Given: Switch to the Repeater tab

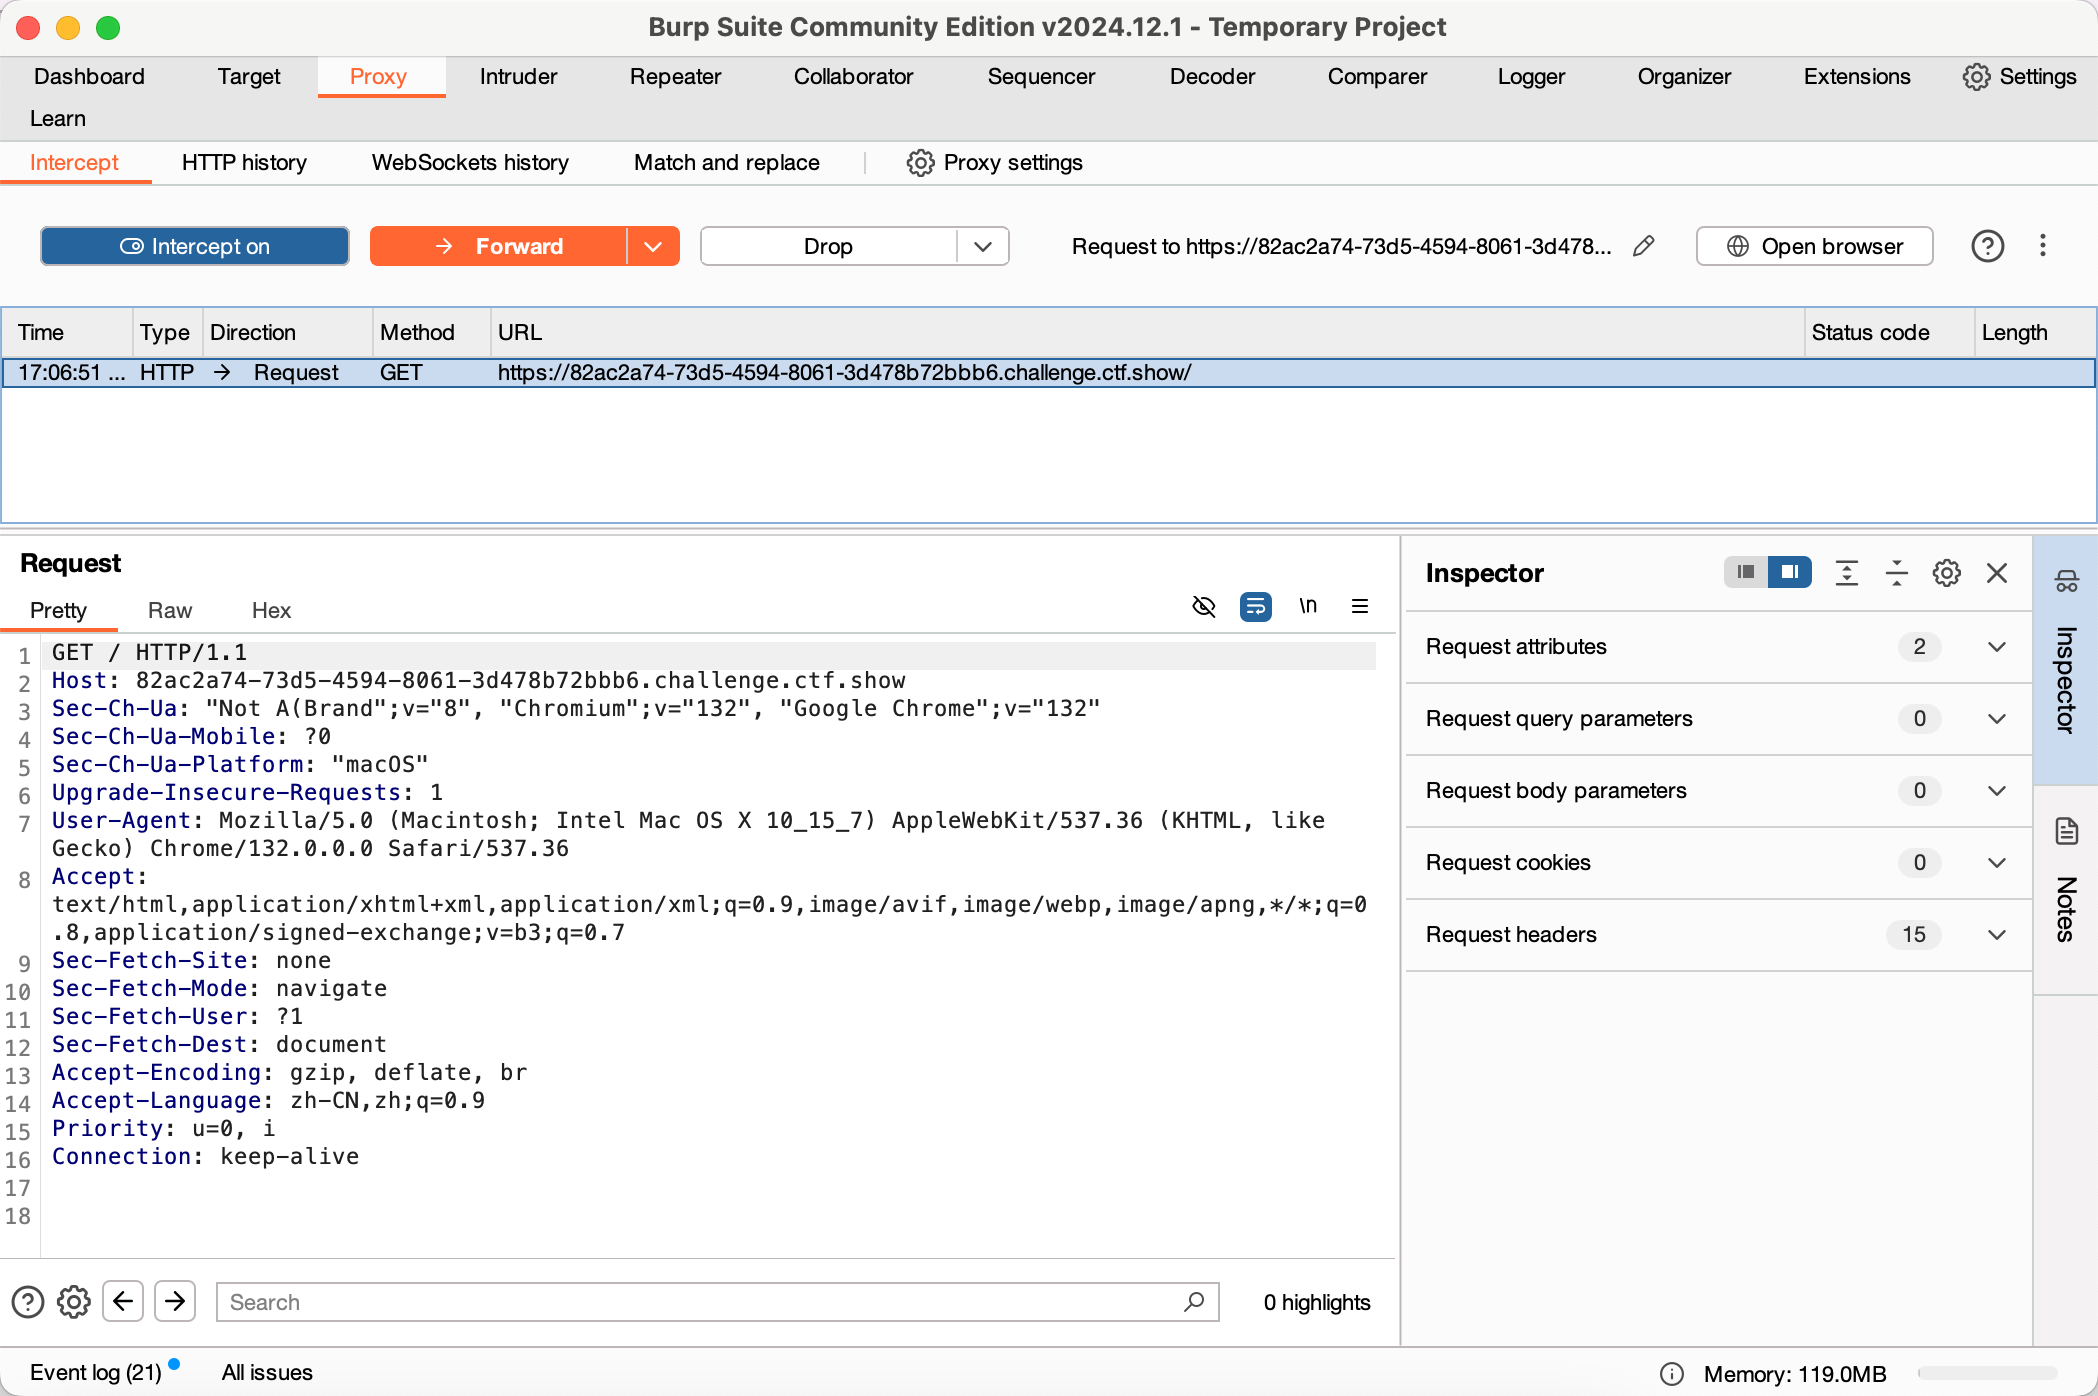Looking at the screenshot, I should tap(675, 77).
